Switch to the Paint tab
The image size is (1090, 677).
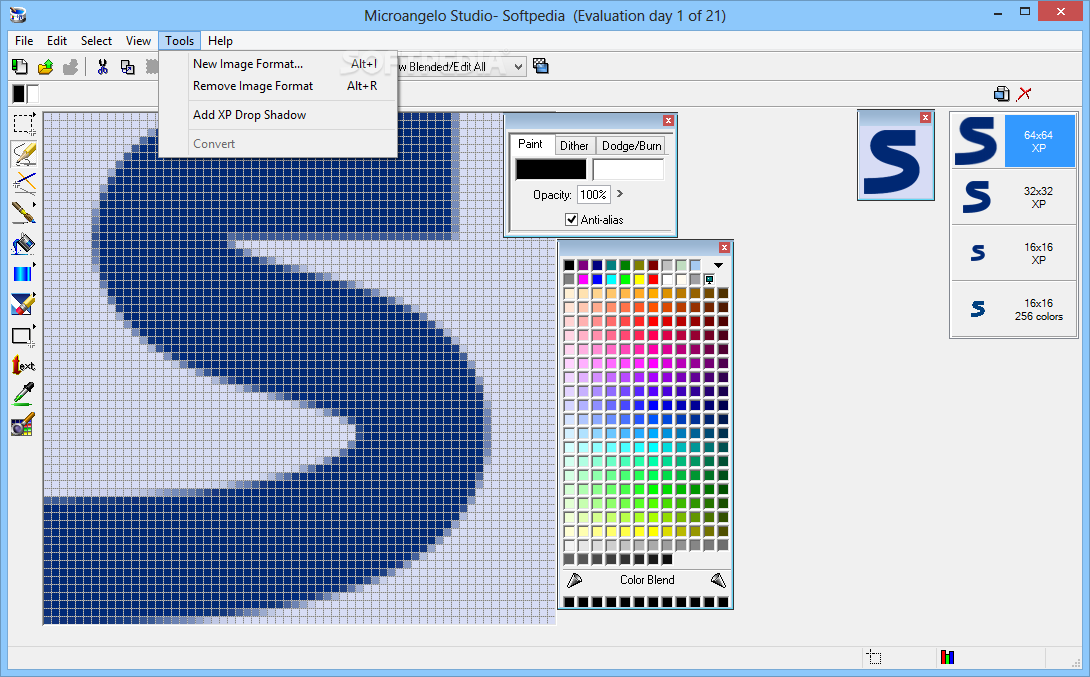pyautogui.click(x=530, y=144)
